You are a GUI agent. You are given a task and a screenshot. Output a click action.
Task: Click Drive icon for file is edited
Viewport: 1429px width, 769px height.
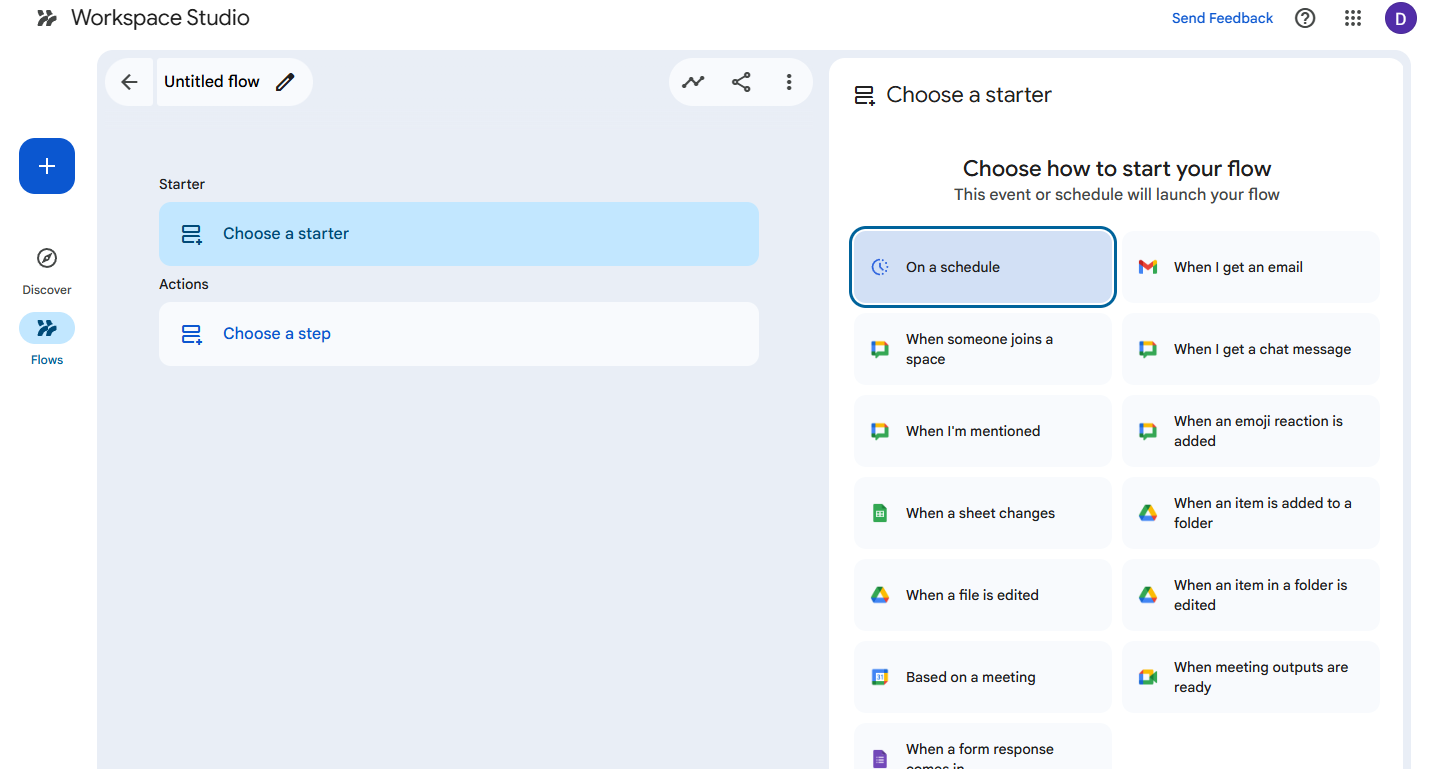pos(880,595)
